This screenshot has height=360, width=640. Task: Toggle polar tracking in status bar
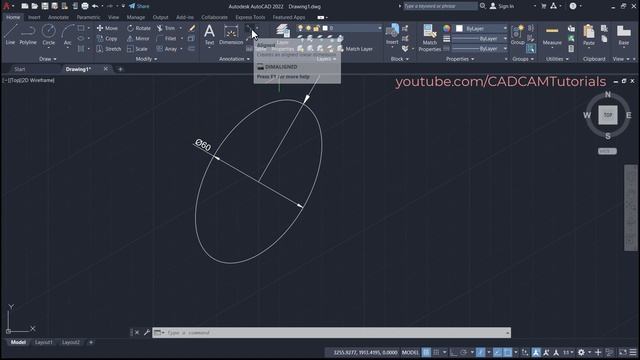click(x=464, y=352)
